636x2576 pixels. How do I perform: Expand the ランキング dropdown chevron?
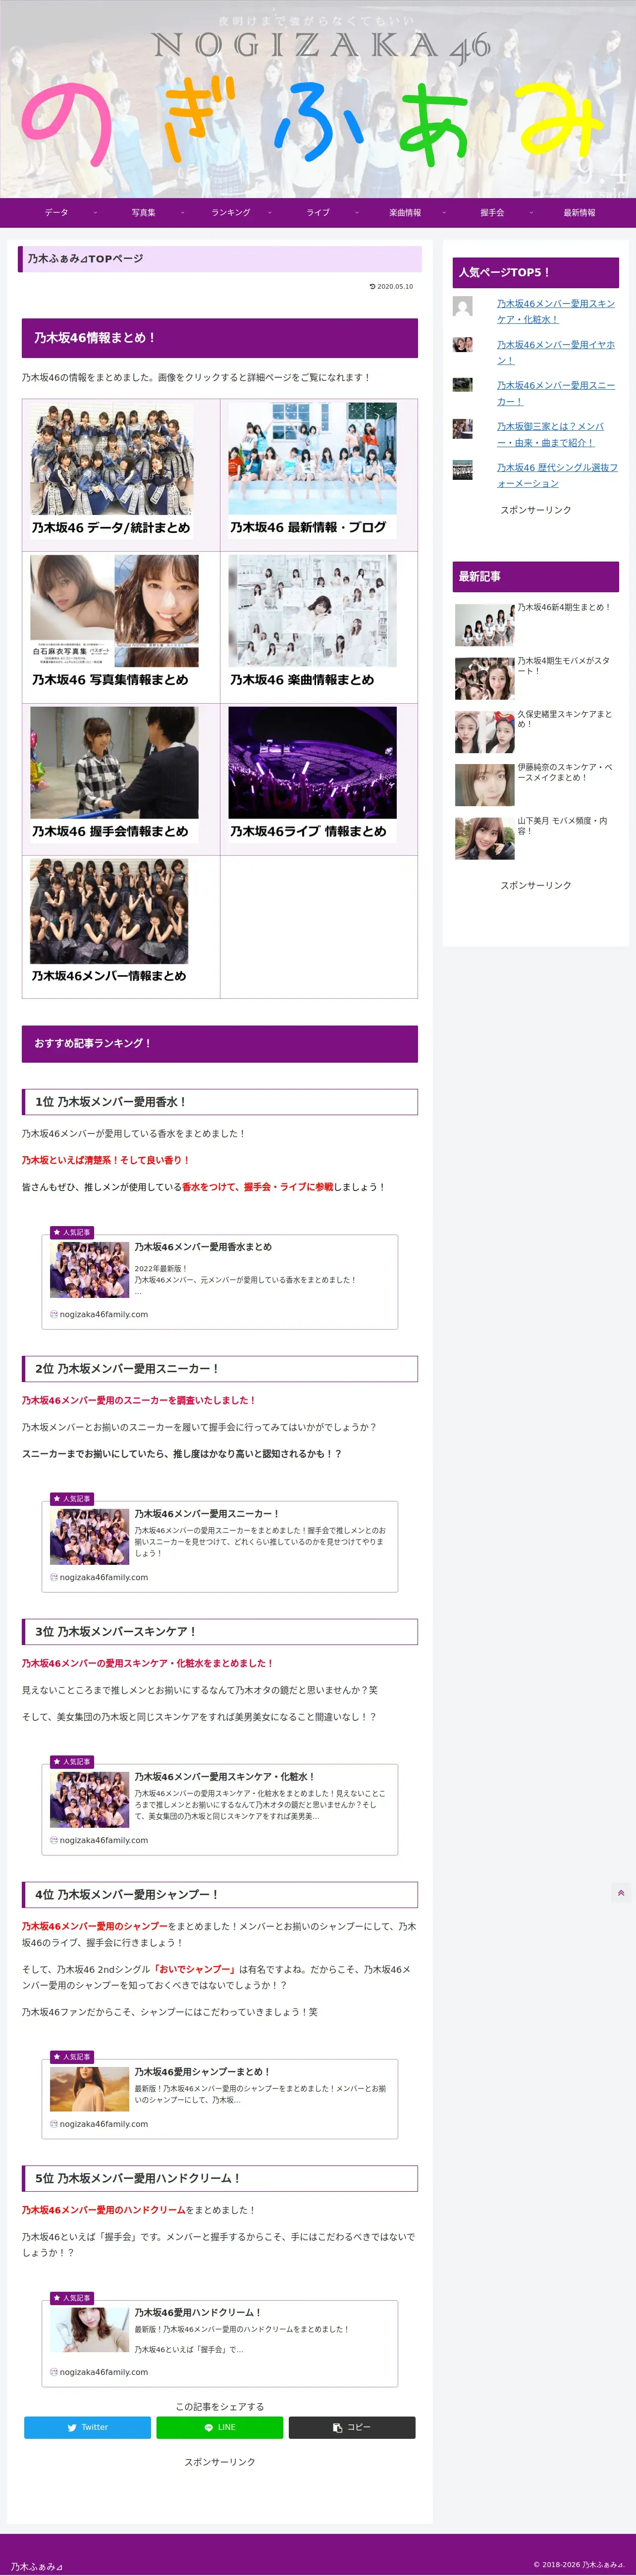(x=269, y=213)
